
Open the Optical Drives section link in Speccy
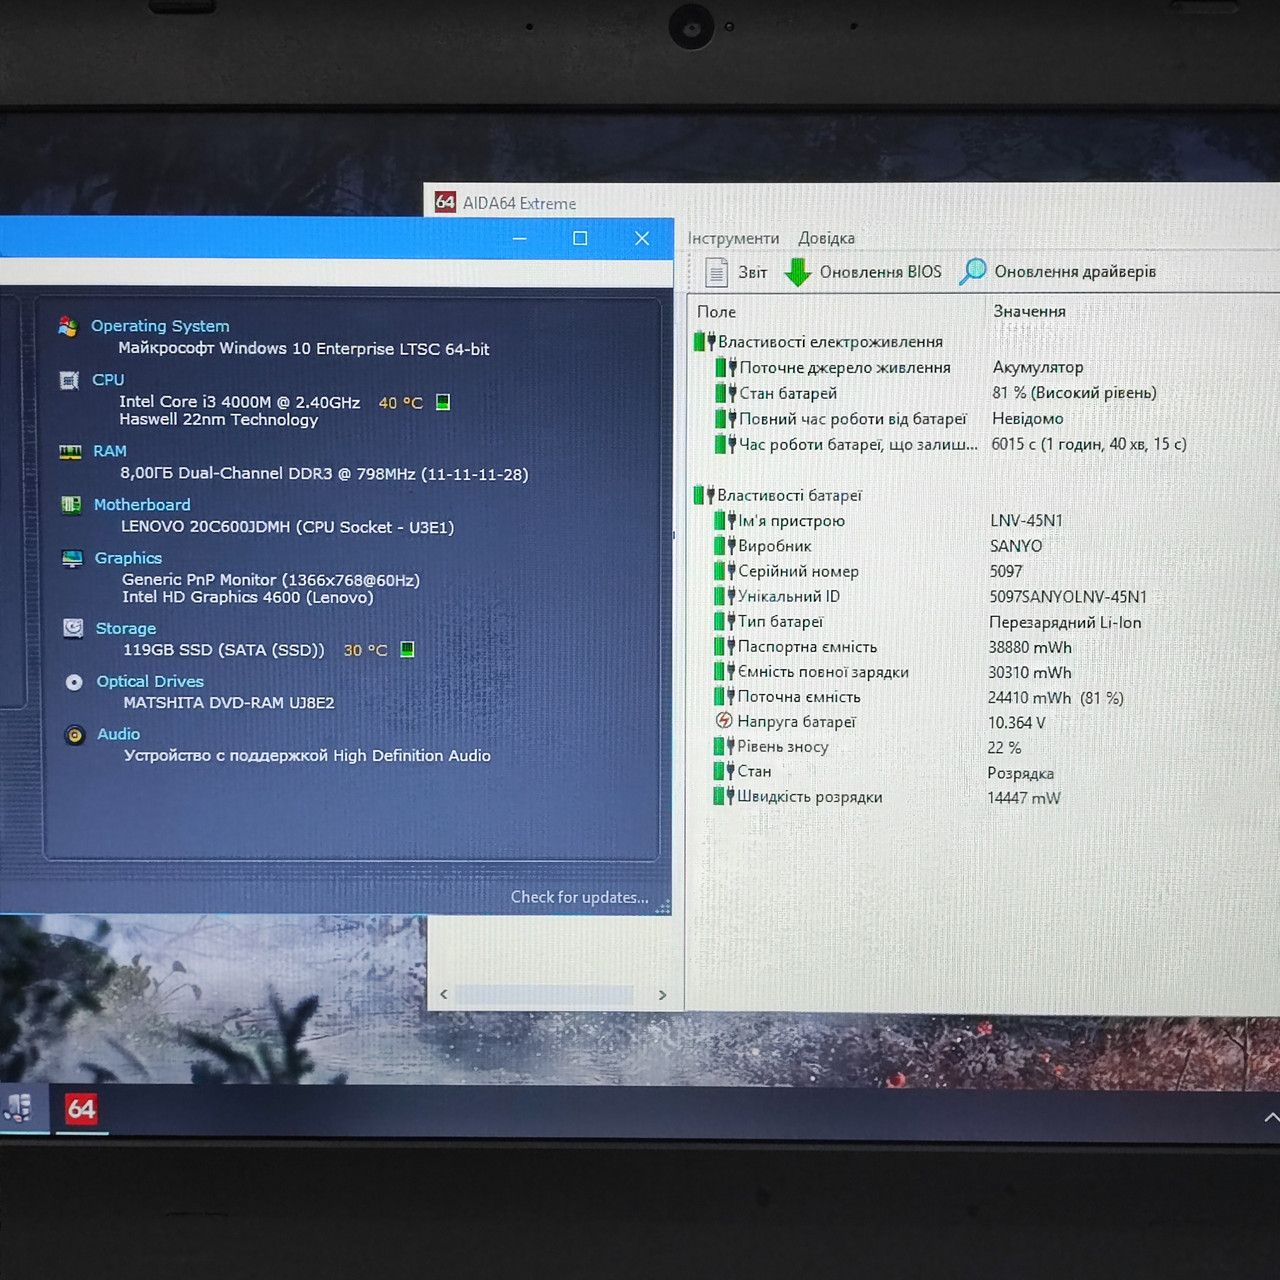click(150, 681)
